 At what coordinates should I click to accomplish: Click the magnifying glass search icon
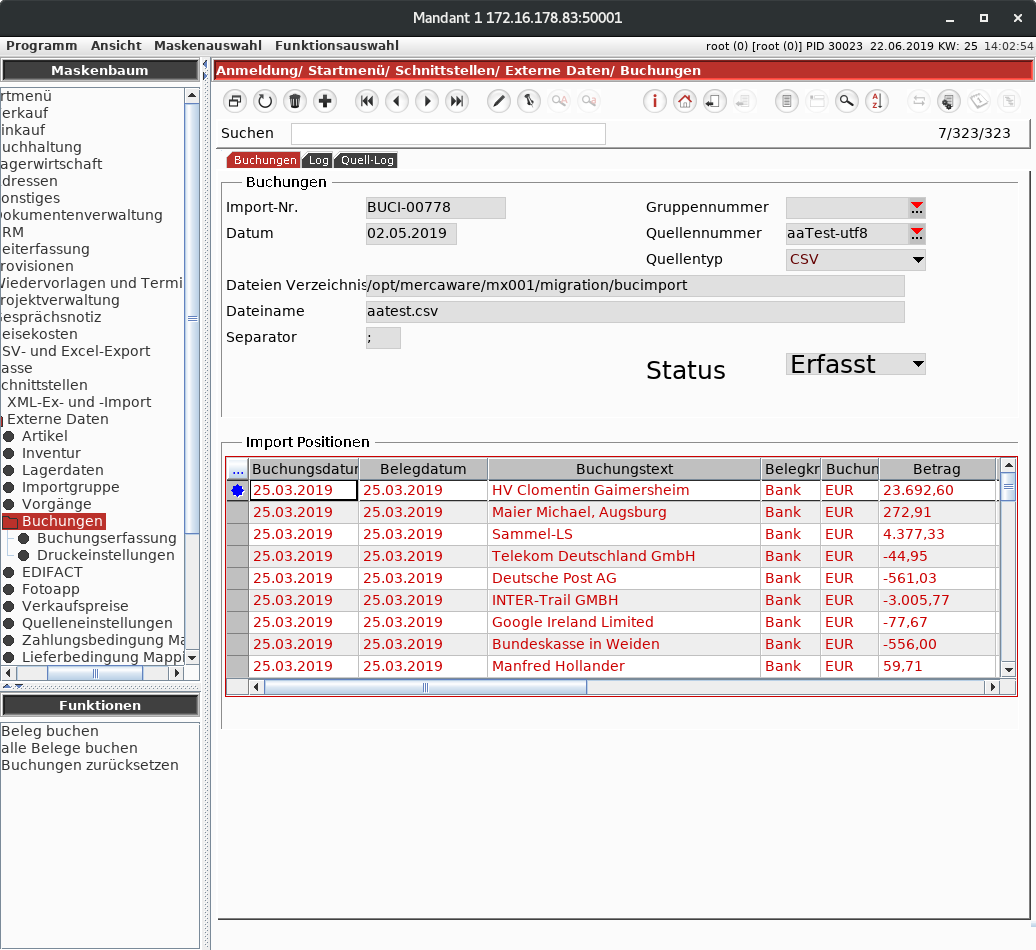846,101
